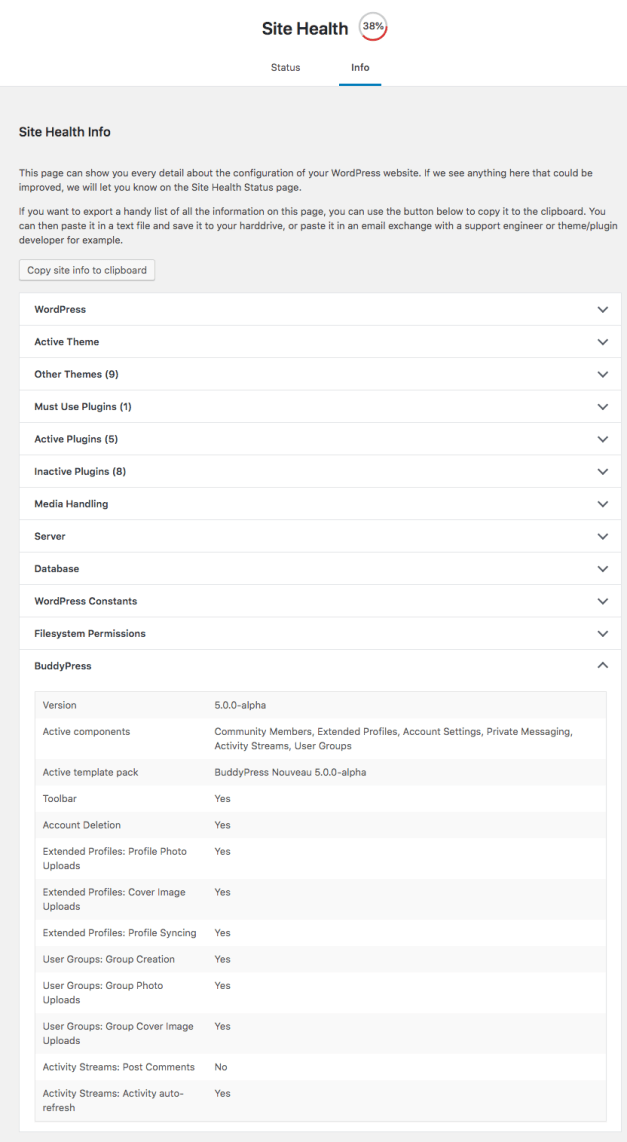Viewport: 627px width, 1142px height.
Task: Open the Active Theme section title
Action: [x=67, y=342]
